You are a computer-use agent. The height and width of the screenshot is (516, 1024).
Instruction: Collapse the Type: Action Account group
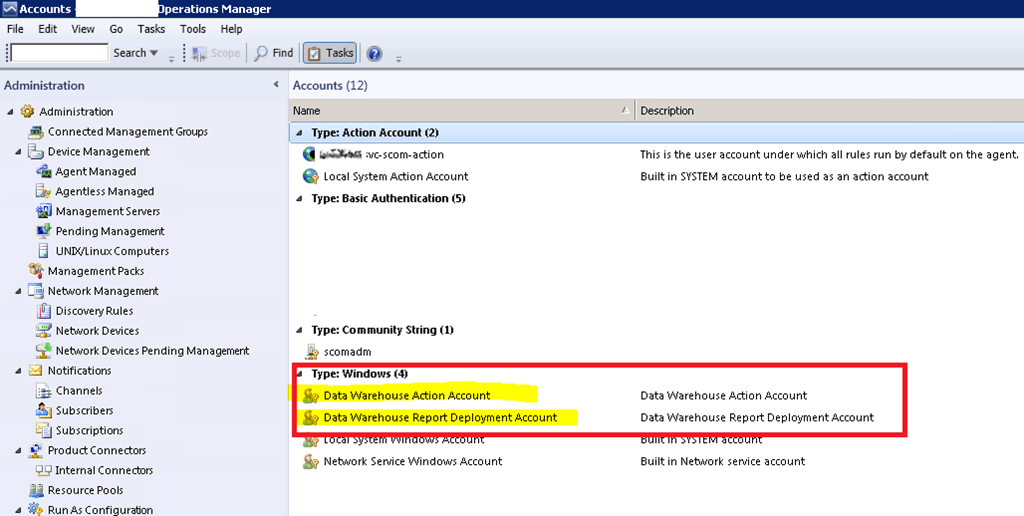[x=299, y=133]
